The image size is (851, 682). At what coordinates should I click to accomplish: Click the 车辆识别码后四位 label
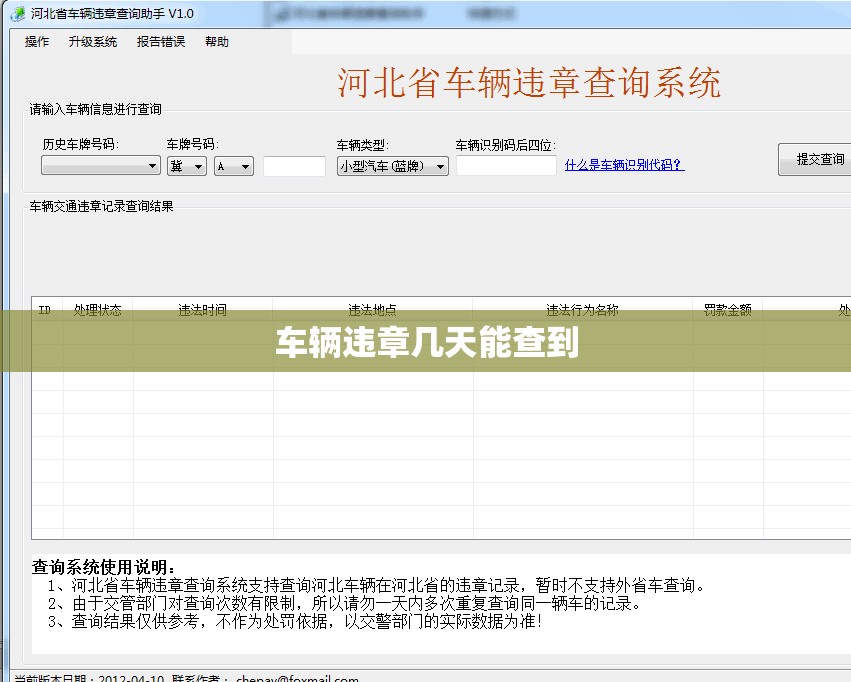pos(505,145)
